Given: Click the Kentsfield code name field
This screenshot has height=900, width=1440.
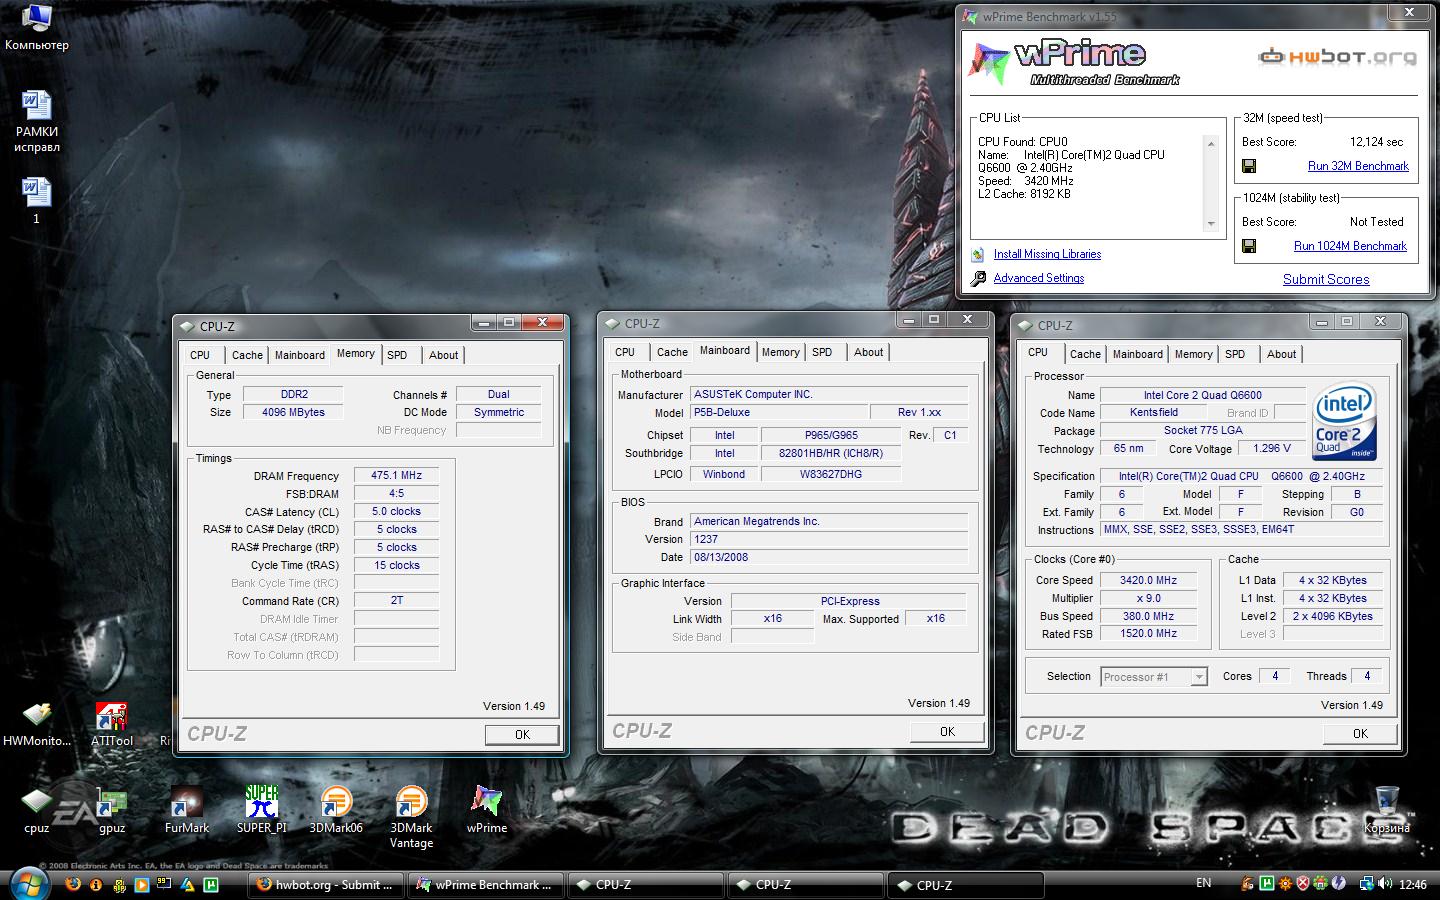Looking at the screenshot, I should point(1153,412).
